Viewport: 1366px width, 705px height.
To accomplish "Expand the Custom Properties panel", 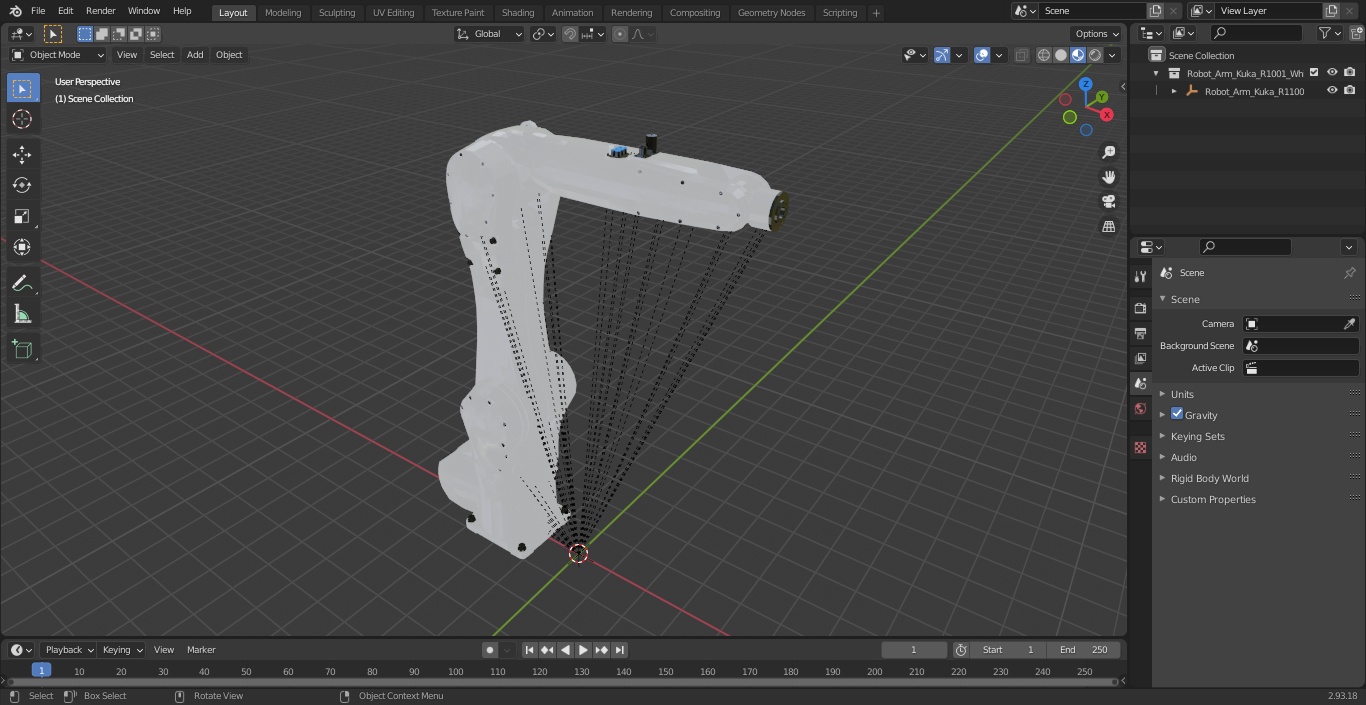I will click(x=1213, y=499).
